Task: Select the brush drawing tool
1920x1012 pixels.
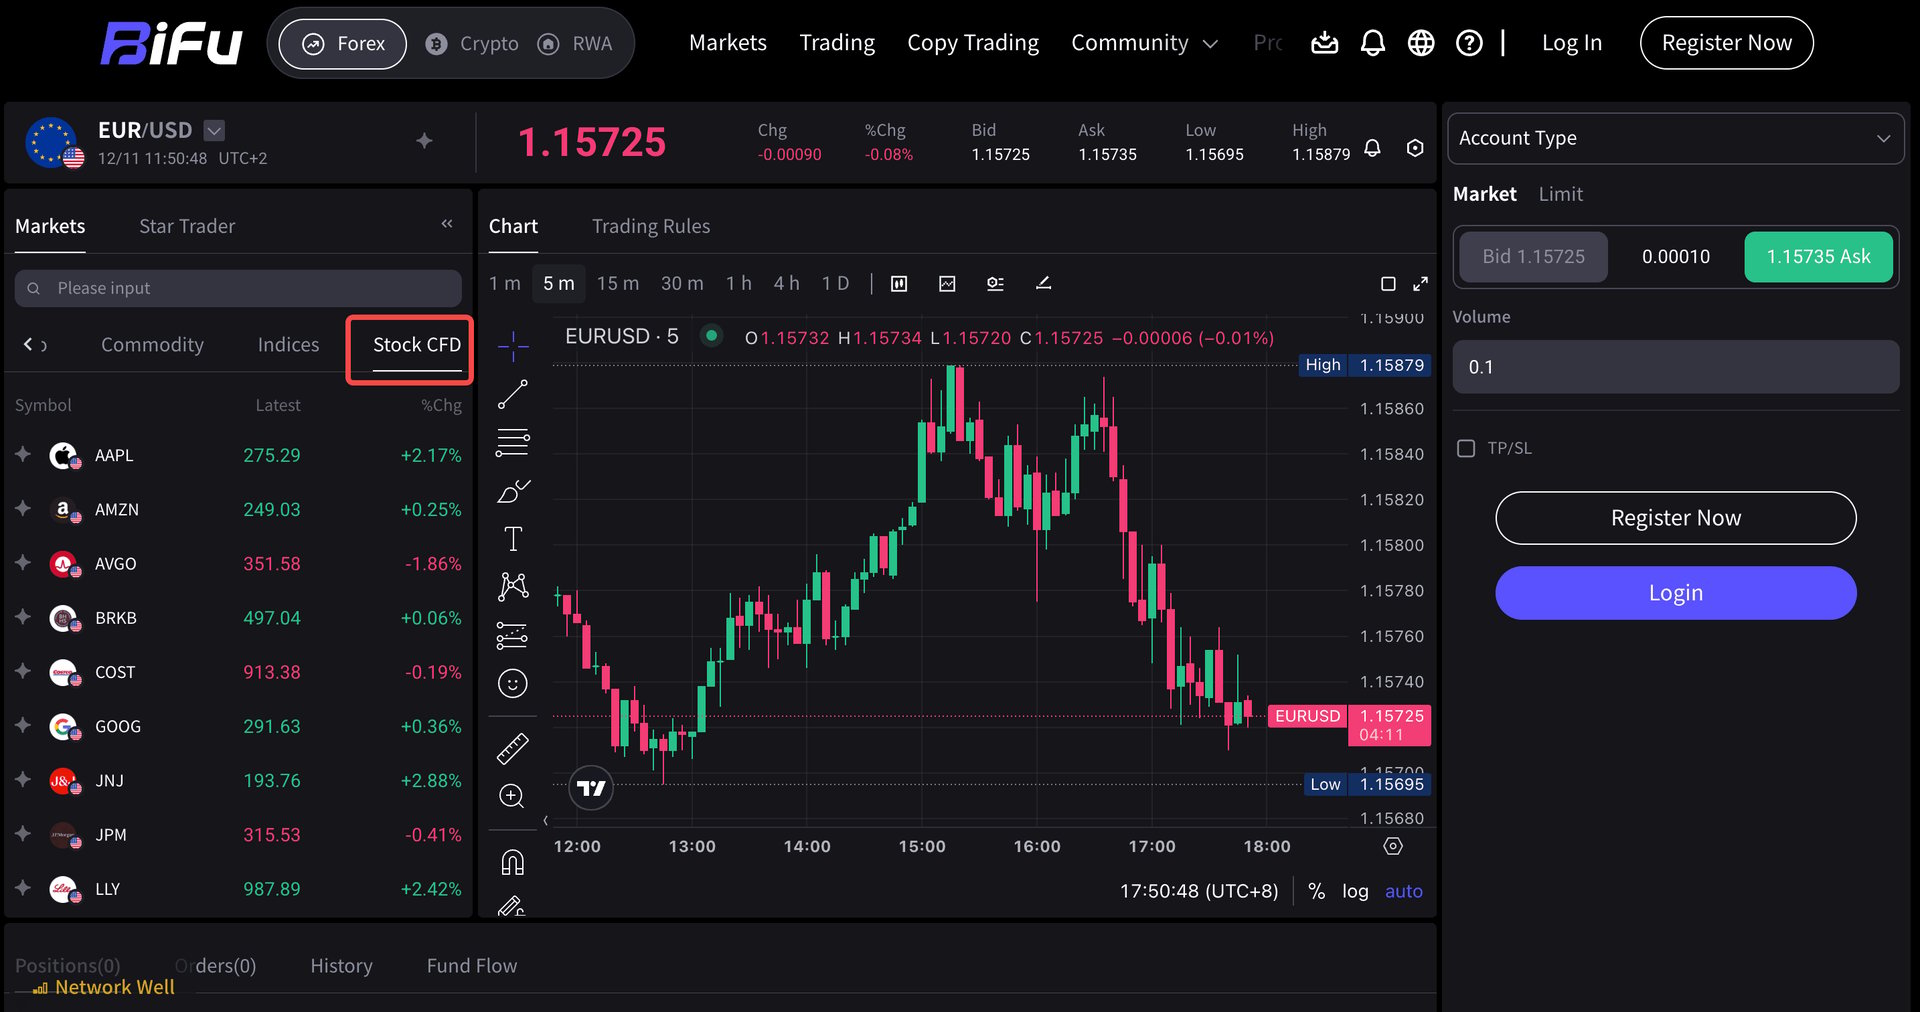Action: pos(513,490)
